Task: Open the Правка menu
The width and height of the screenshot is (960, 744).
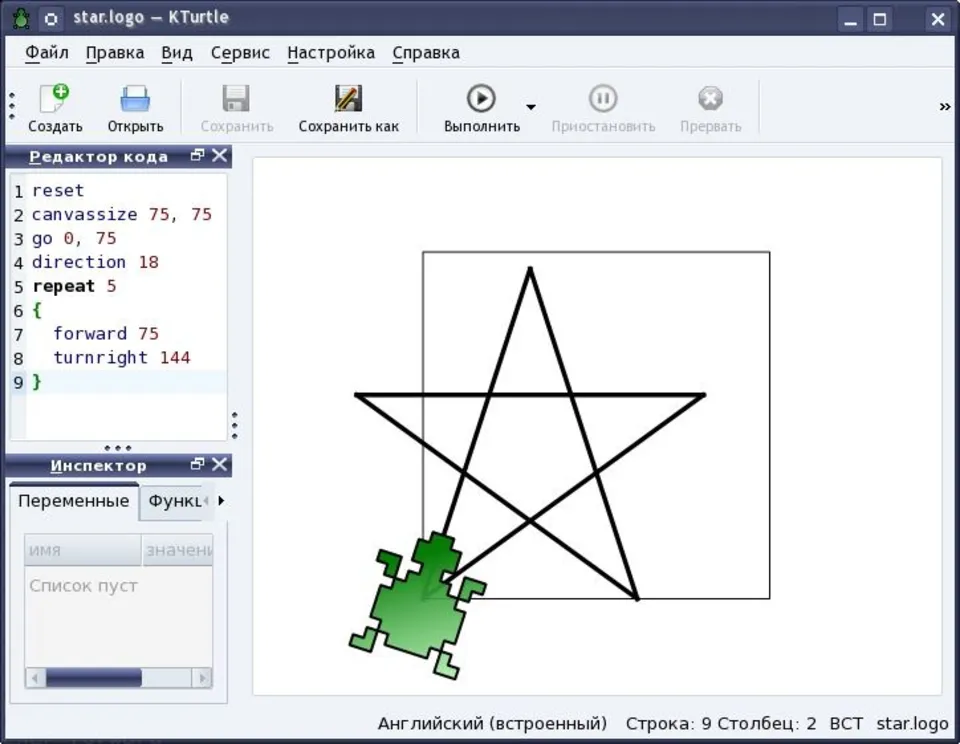Action: tap(114, 53)
